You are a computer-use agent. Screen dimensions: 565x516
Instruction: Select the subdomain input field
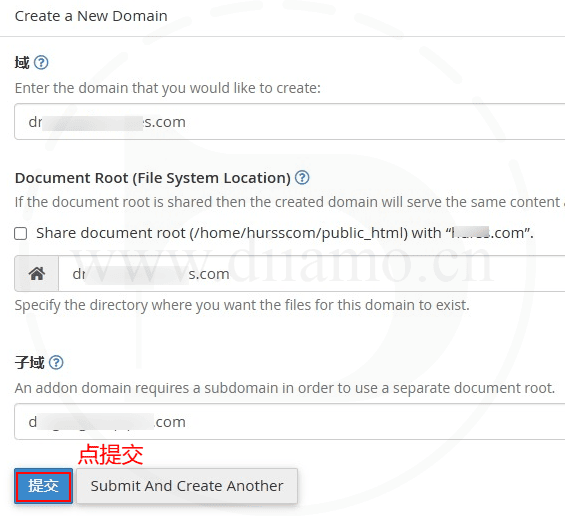pyautogui.click(x=290, y=422)
